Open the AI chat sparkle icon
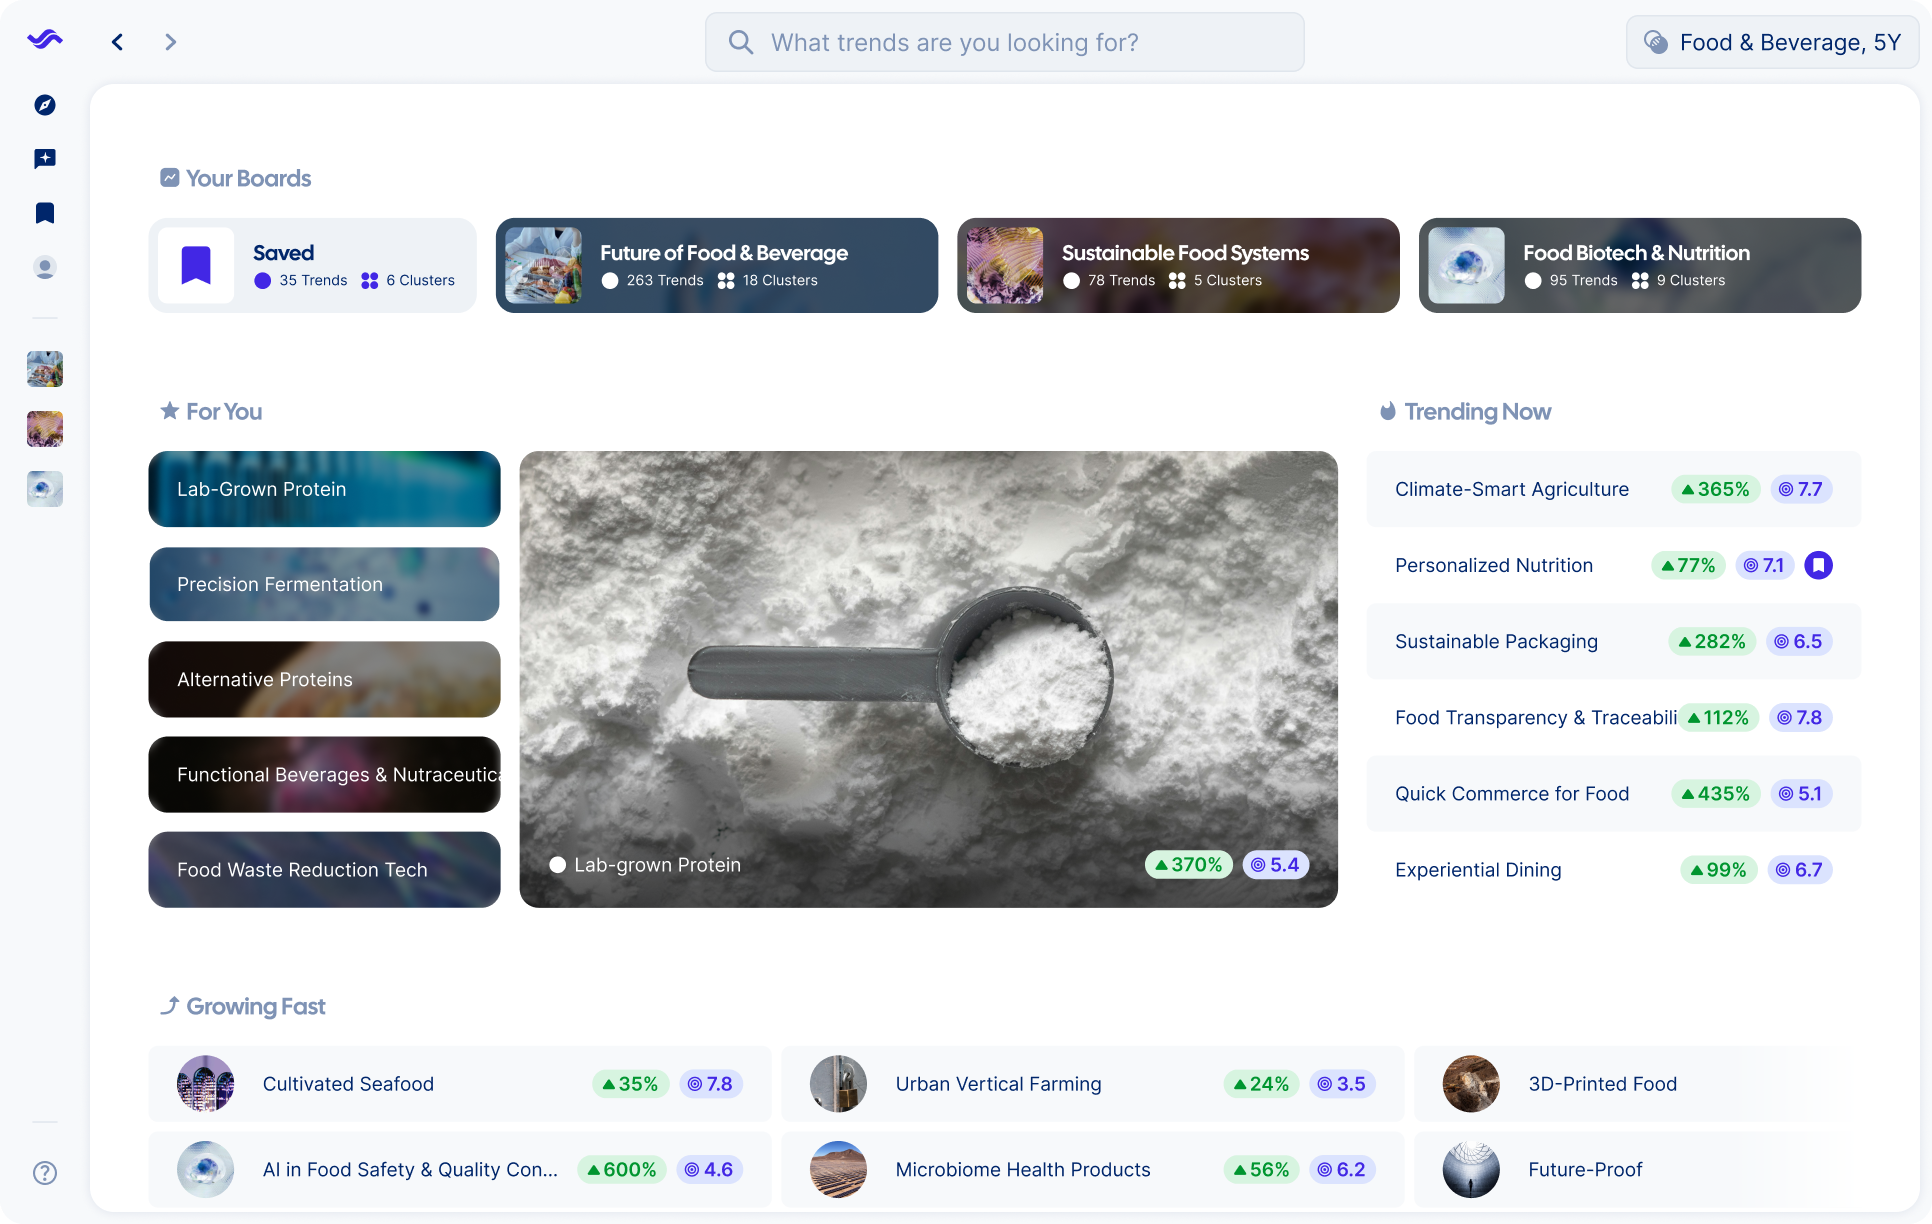1932x1224 pixels. 45,159
